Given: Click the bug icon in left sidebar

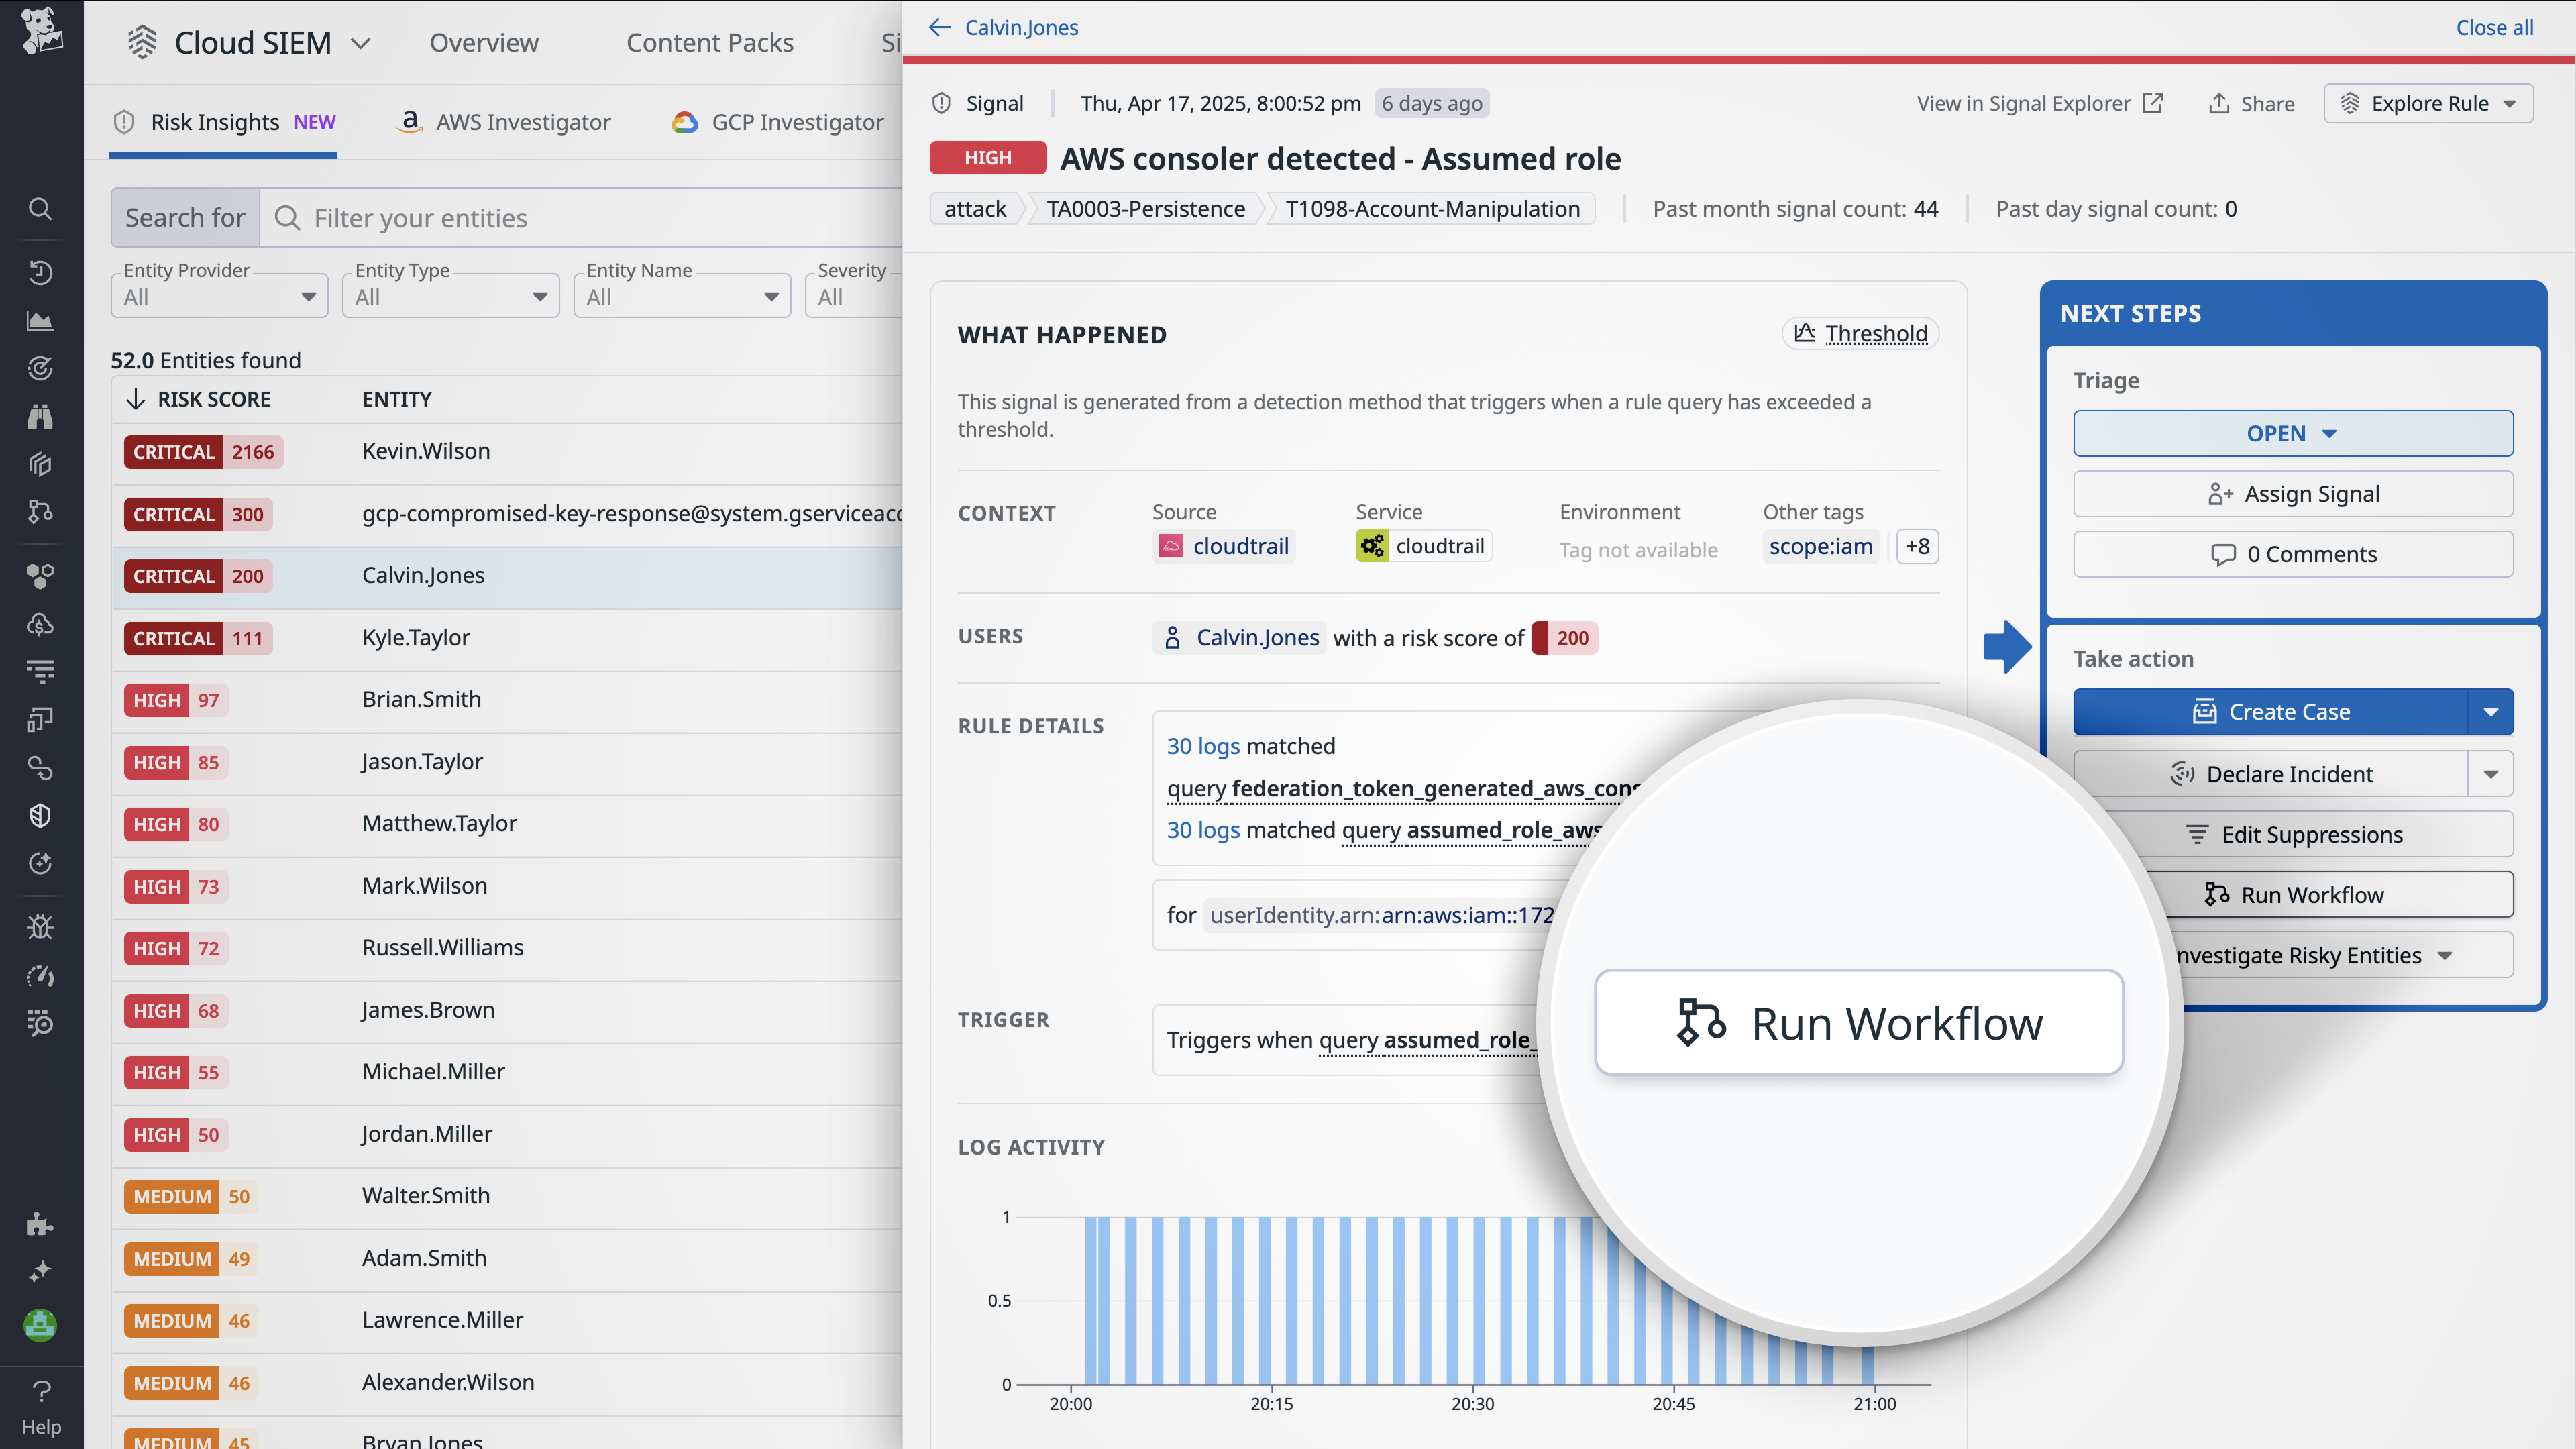Looking at the screenshot, I should point(40,927).
